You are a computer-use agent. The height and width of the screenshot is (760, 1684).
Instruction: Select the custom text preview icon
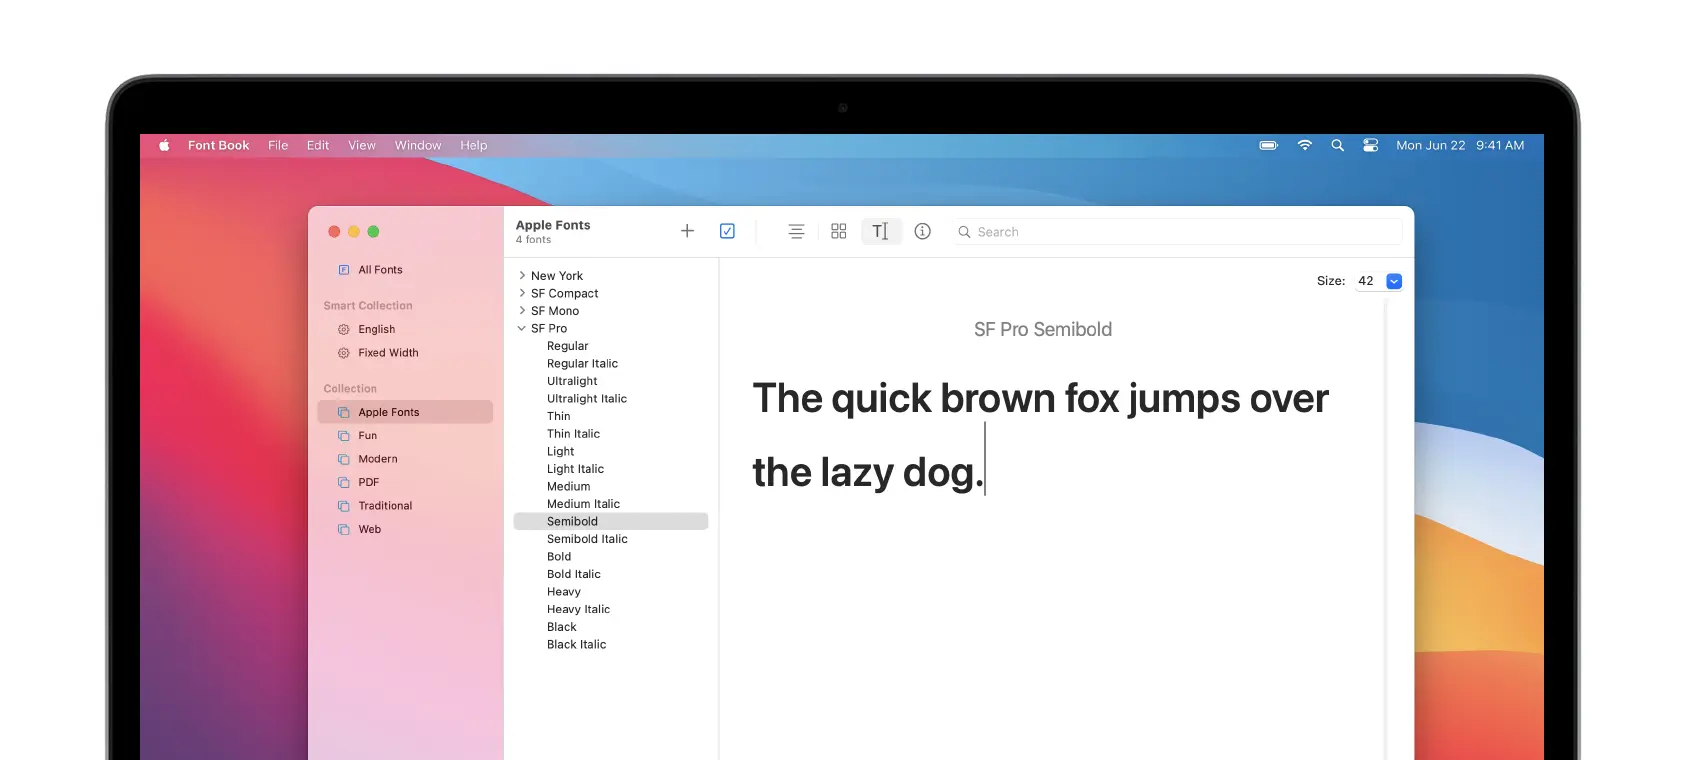(880, 231)
